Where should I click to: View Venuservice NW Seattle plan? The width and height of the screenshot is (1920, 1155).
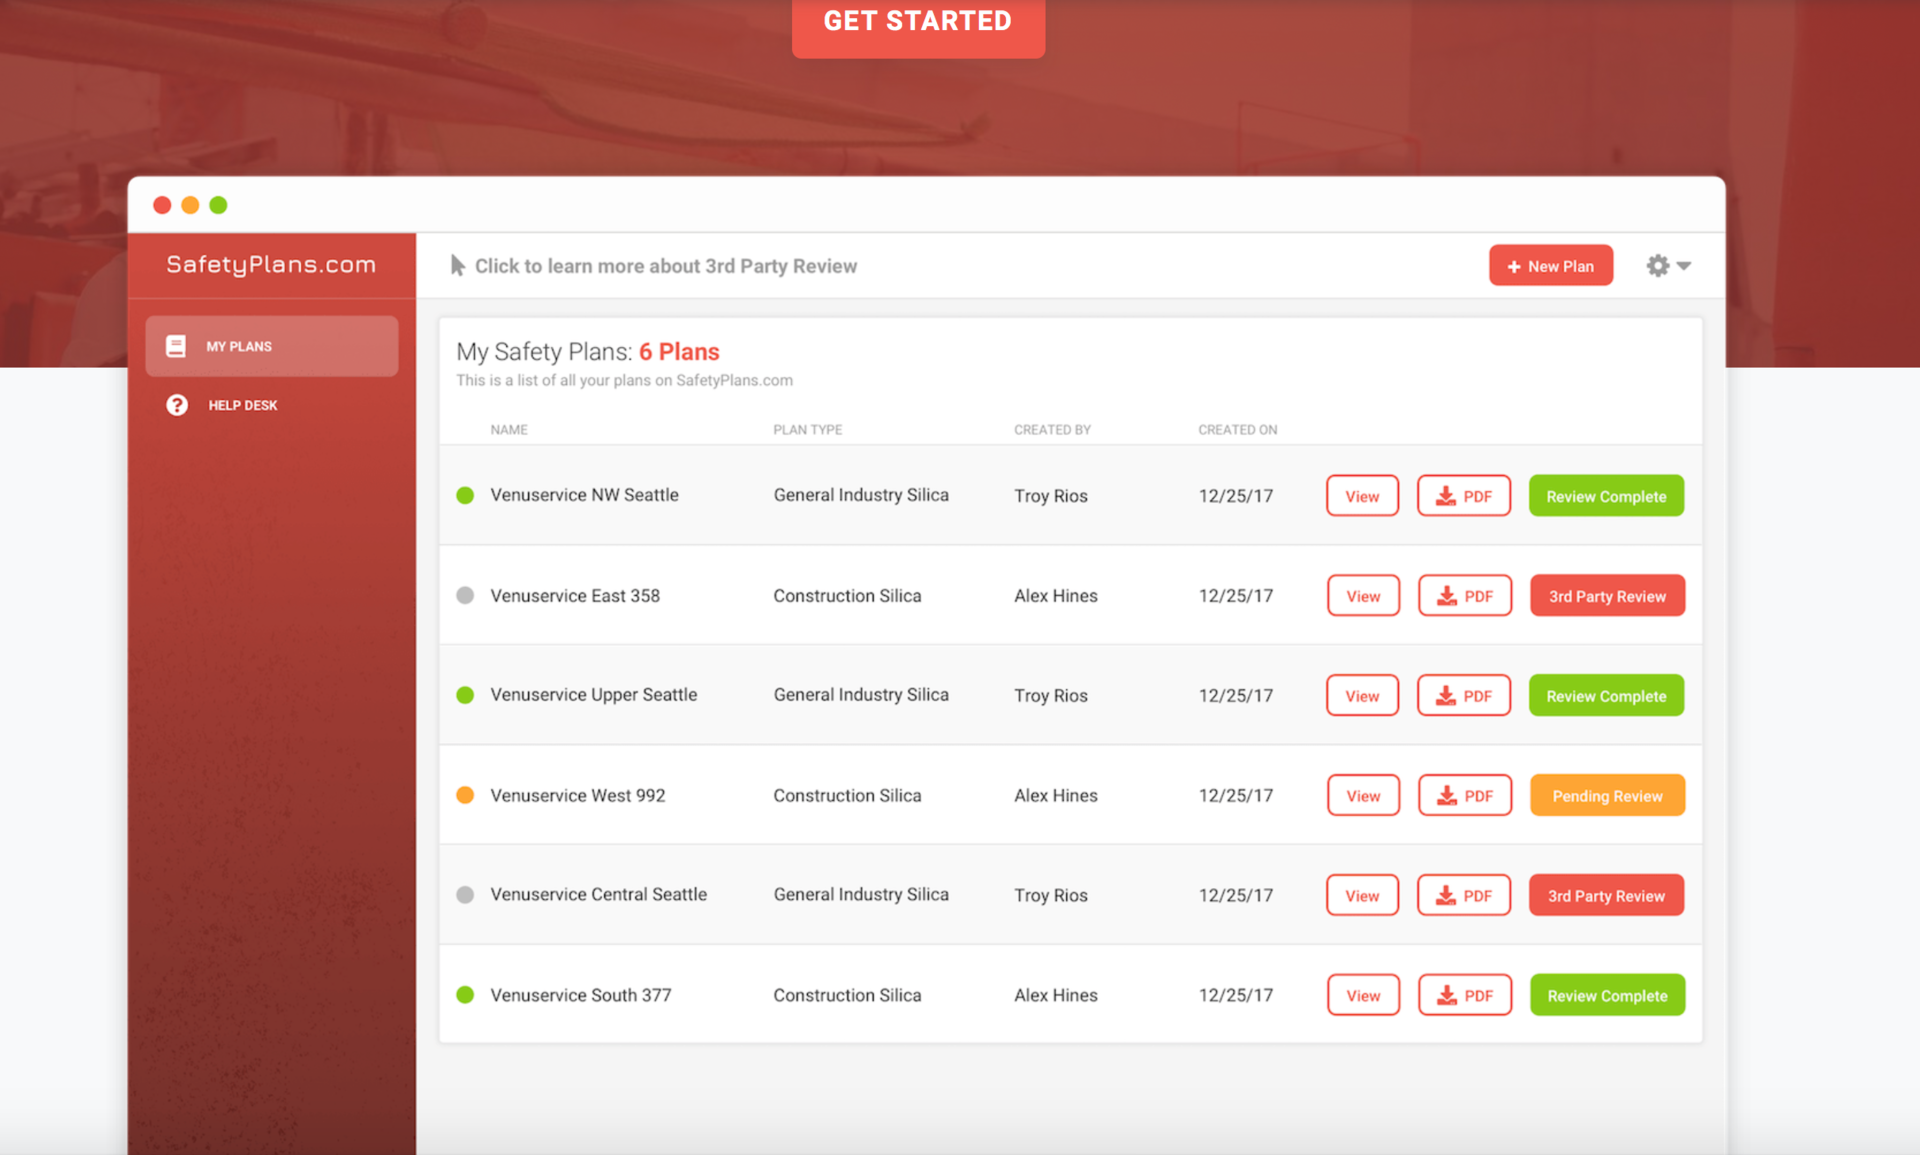[x=1362, y=496]
